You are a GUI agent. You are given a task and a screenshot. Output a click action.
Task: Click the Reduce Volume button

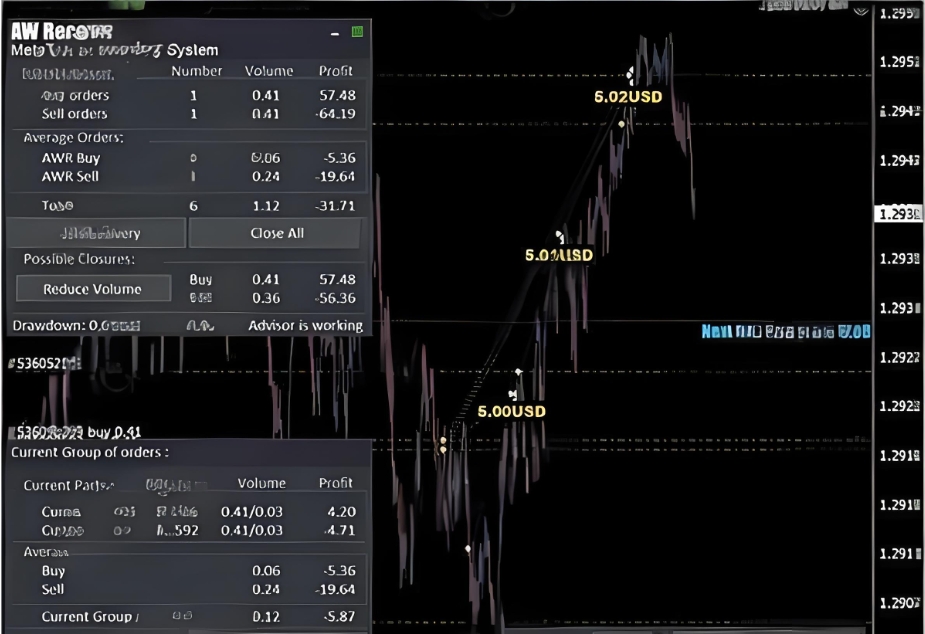point(93,289)
